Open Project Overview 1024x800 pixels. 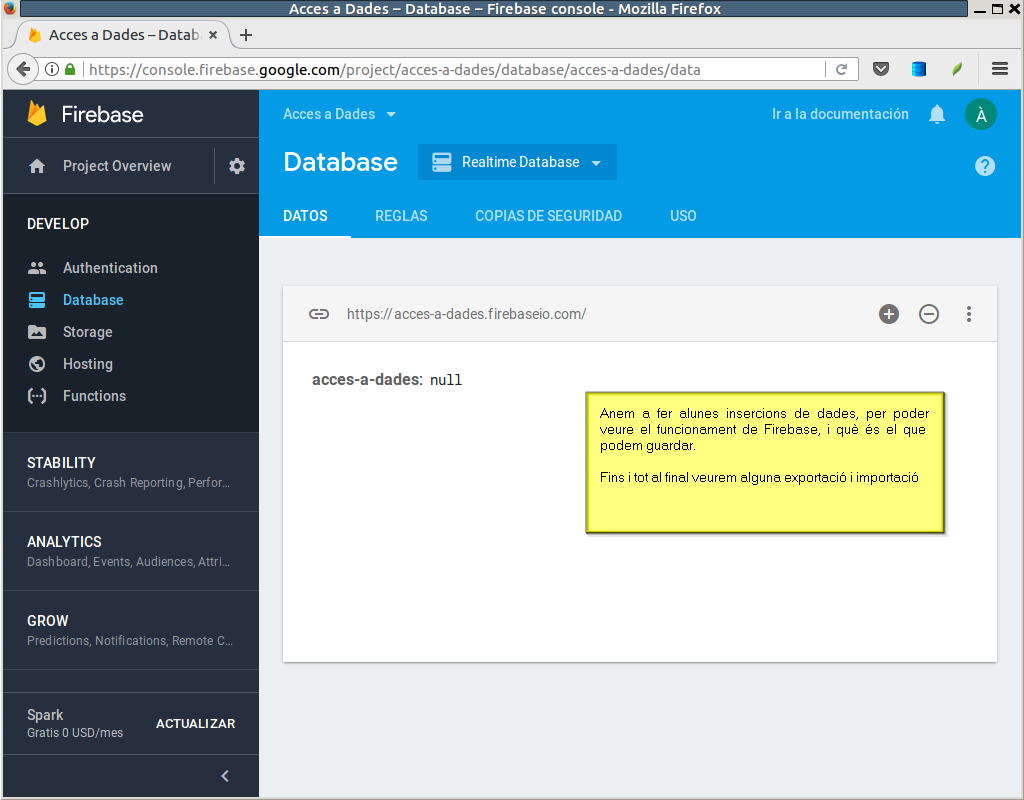(117, 166)
